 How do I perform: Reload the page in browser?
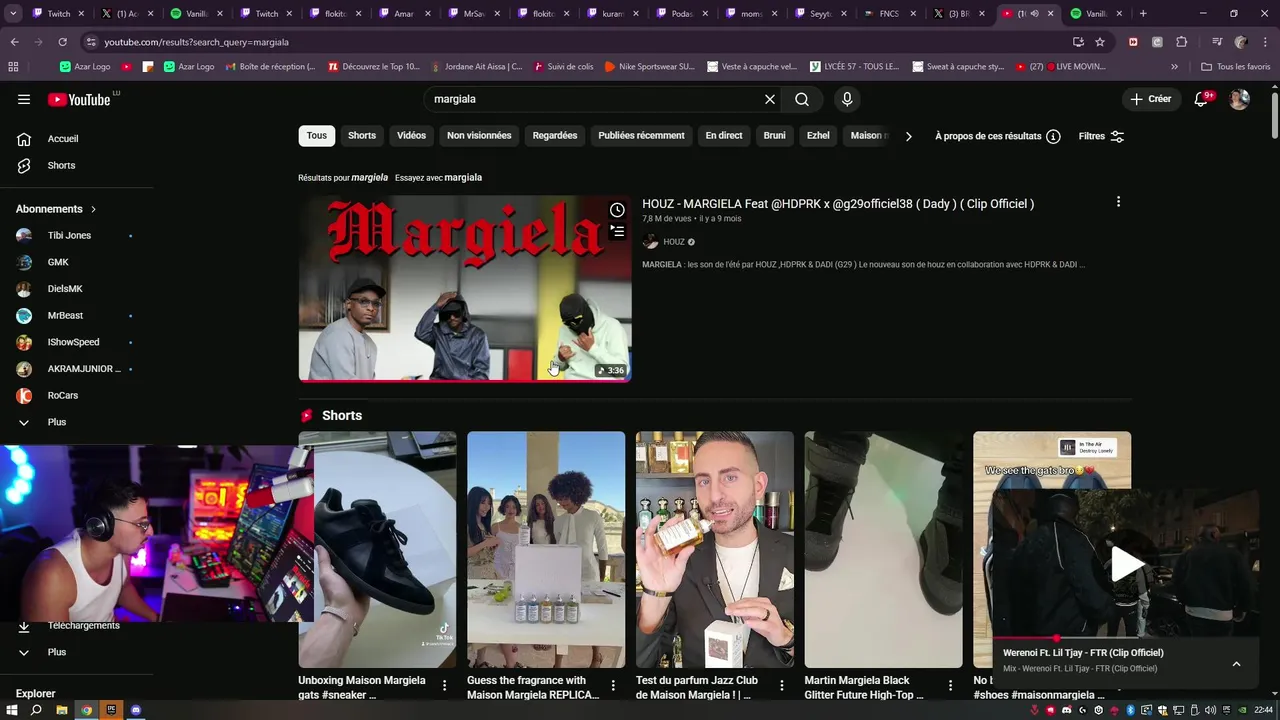(62, 42)
